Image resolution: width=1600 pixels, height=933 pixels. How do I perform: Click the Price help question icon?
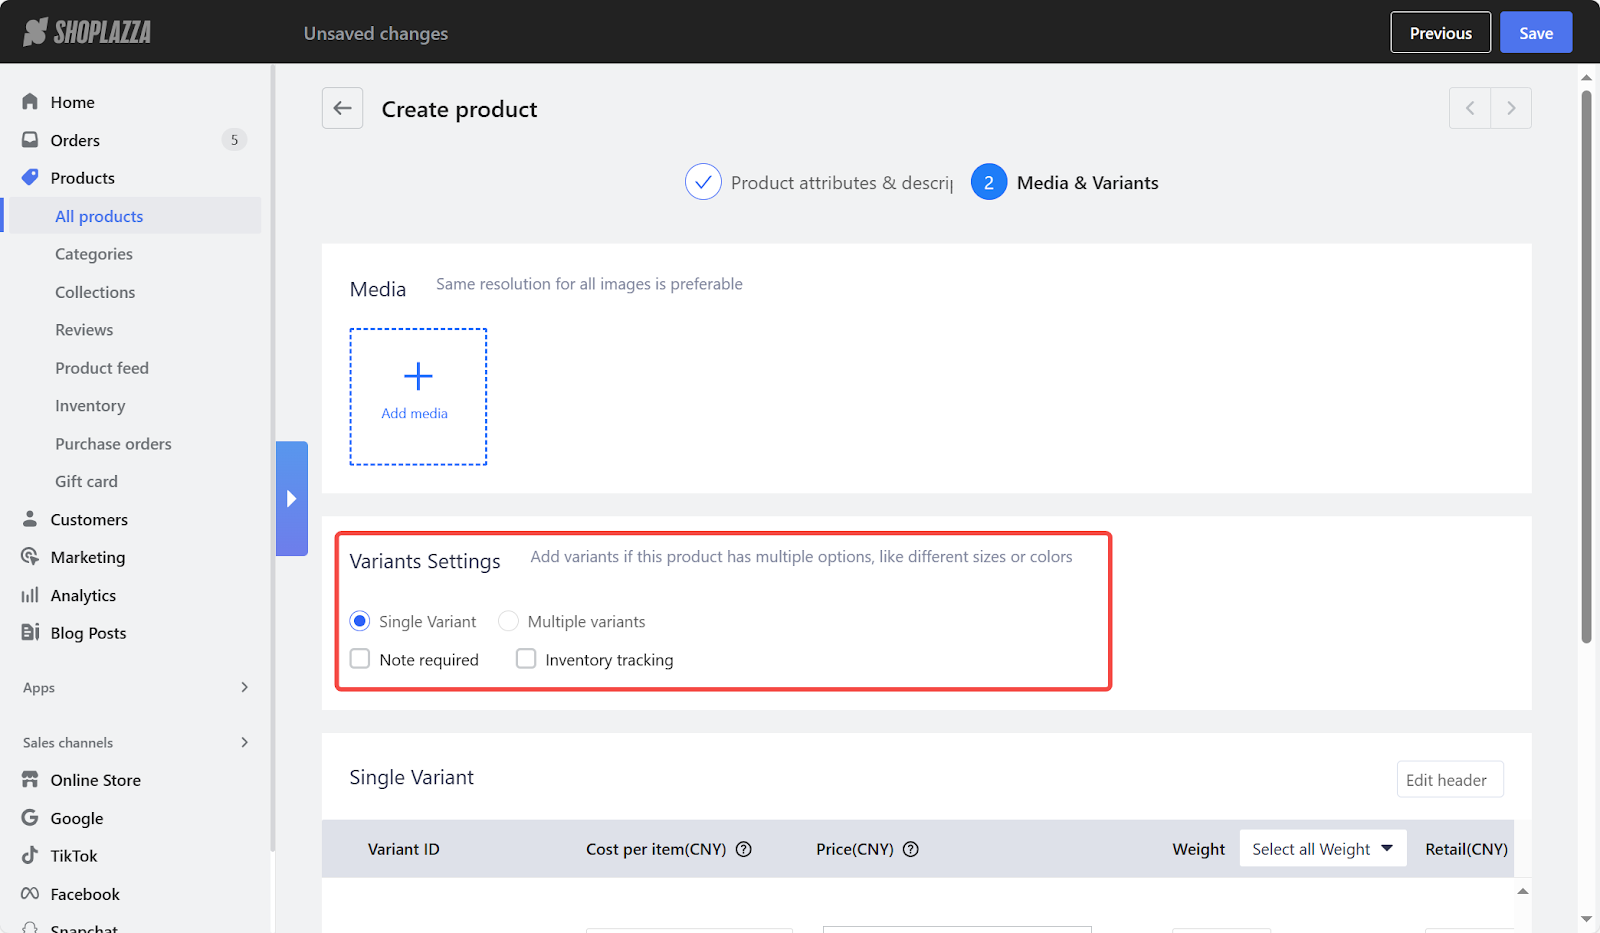[x=910, y=849]
